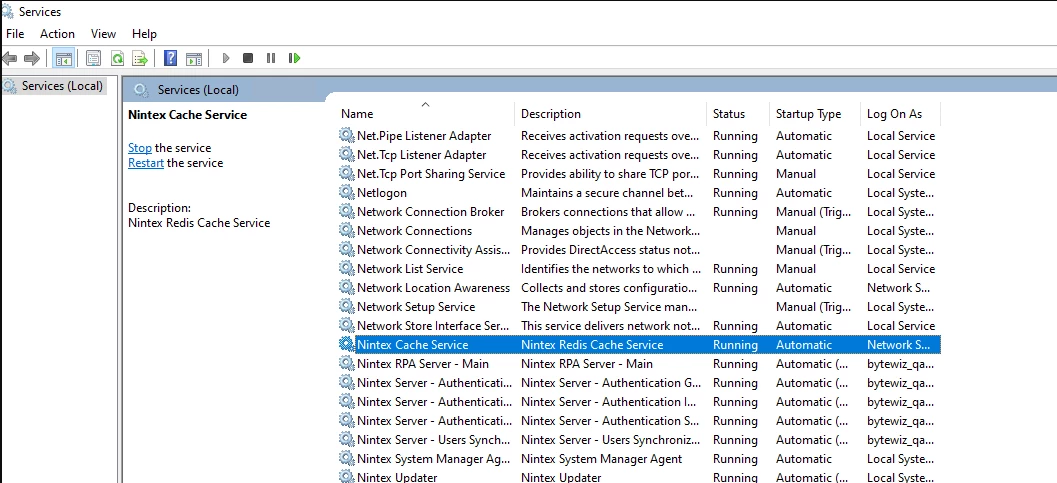Viewport: 1057px width, 483px height.
Task: Open the Properties toolbar icon
Action: (x=94, y=59)
